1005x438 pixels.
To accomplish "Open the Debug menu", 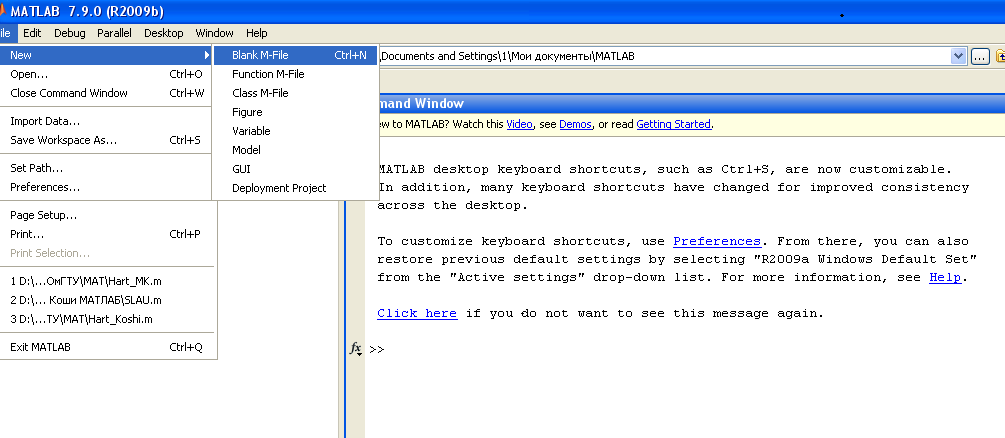I will click(69, 33).
